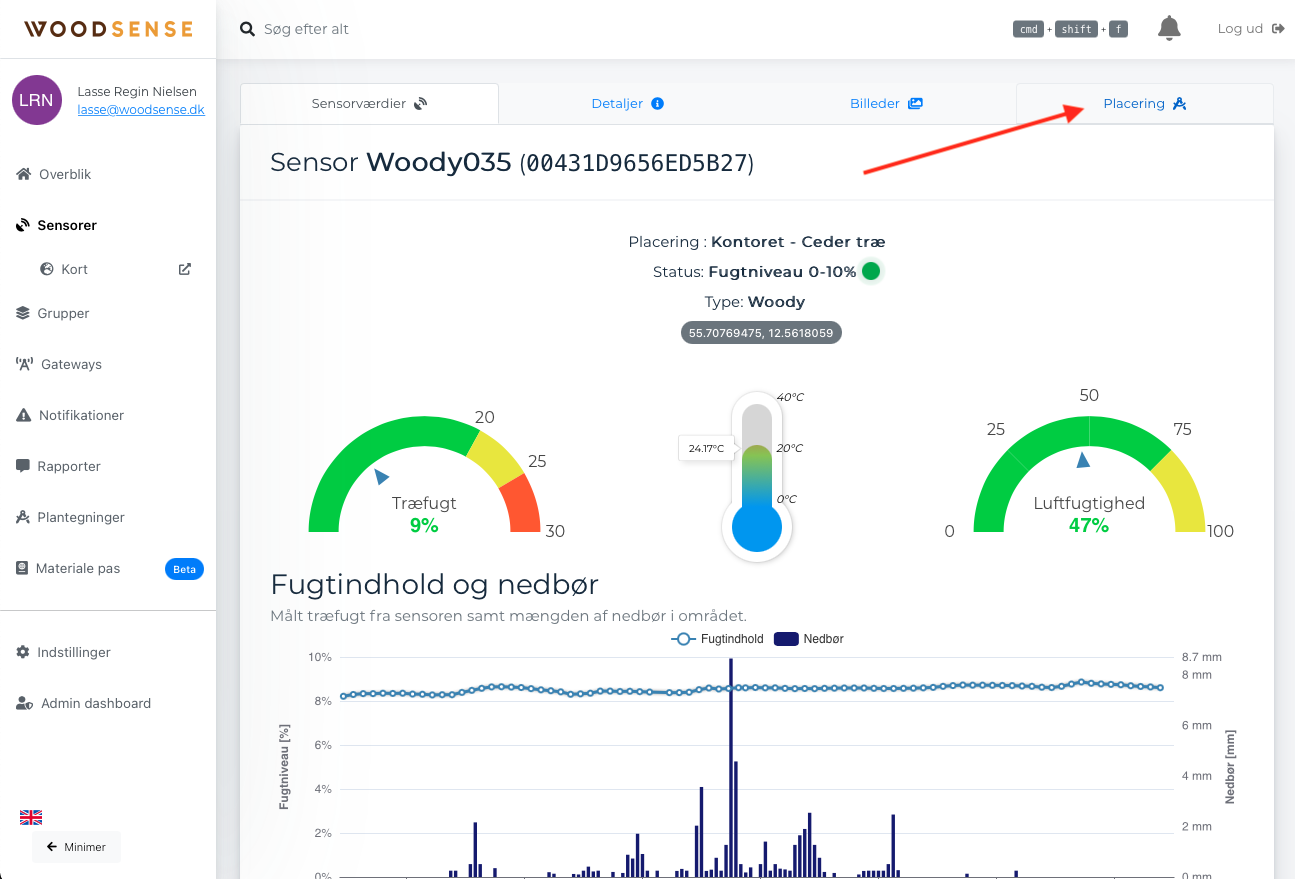Click the Sensor Woody035 heading
Image resolution: width=1295 pixels, height=879 pixels.
pos(512,162)
